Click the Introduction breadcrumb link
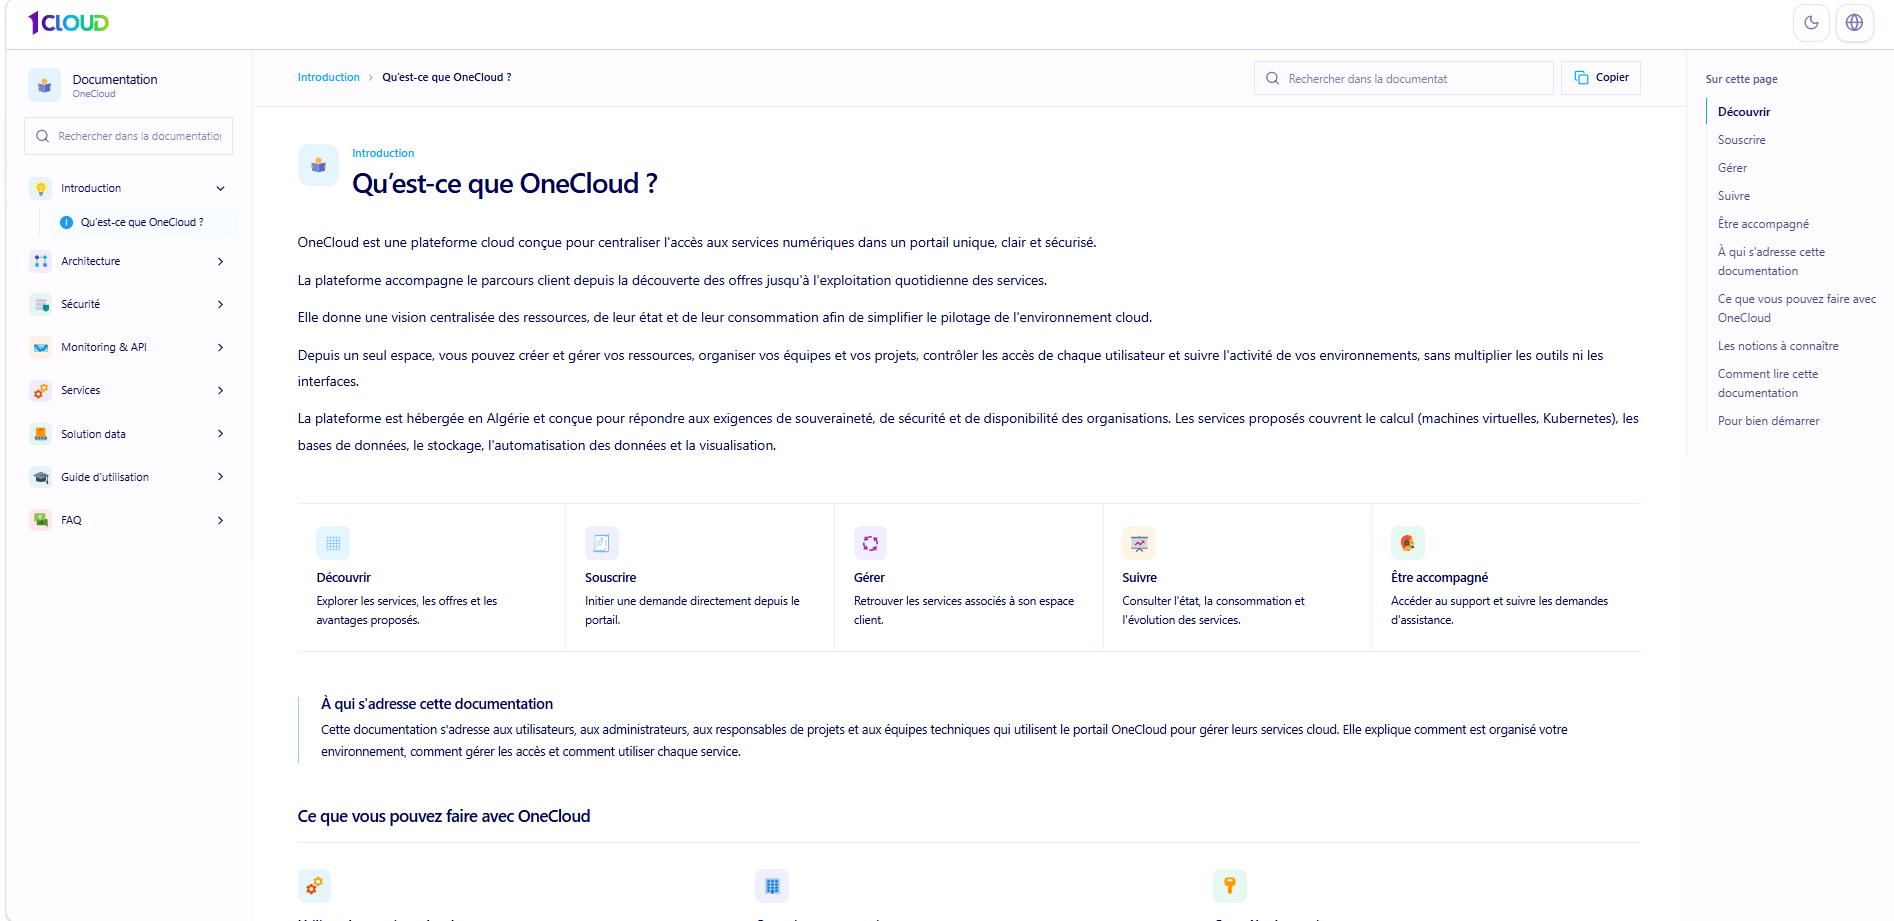The width and height of the screenshot is (1894, 921). tap(328, 77)
